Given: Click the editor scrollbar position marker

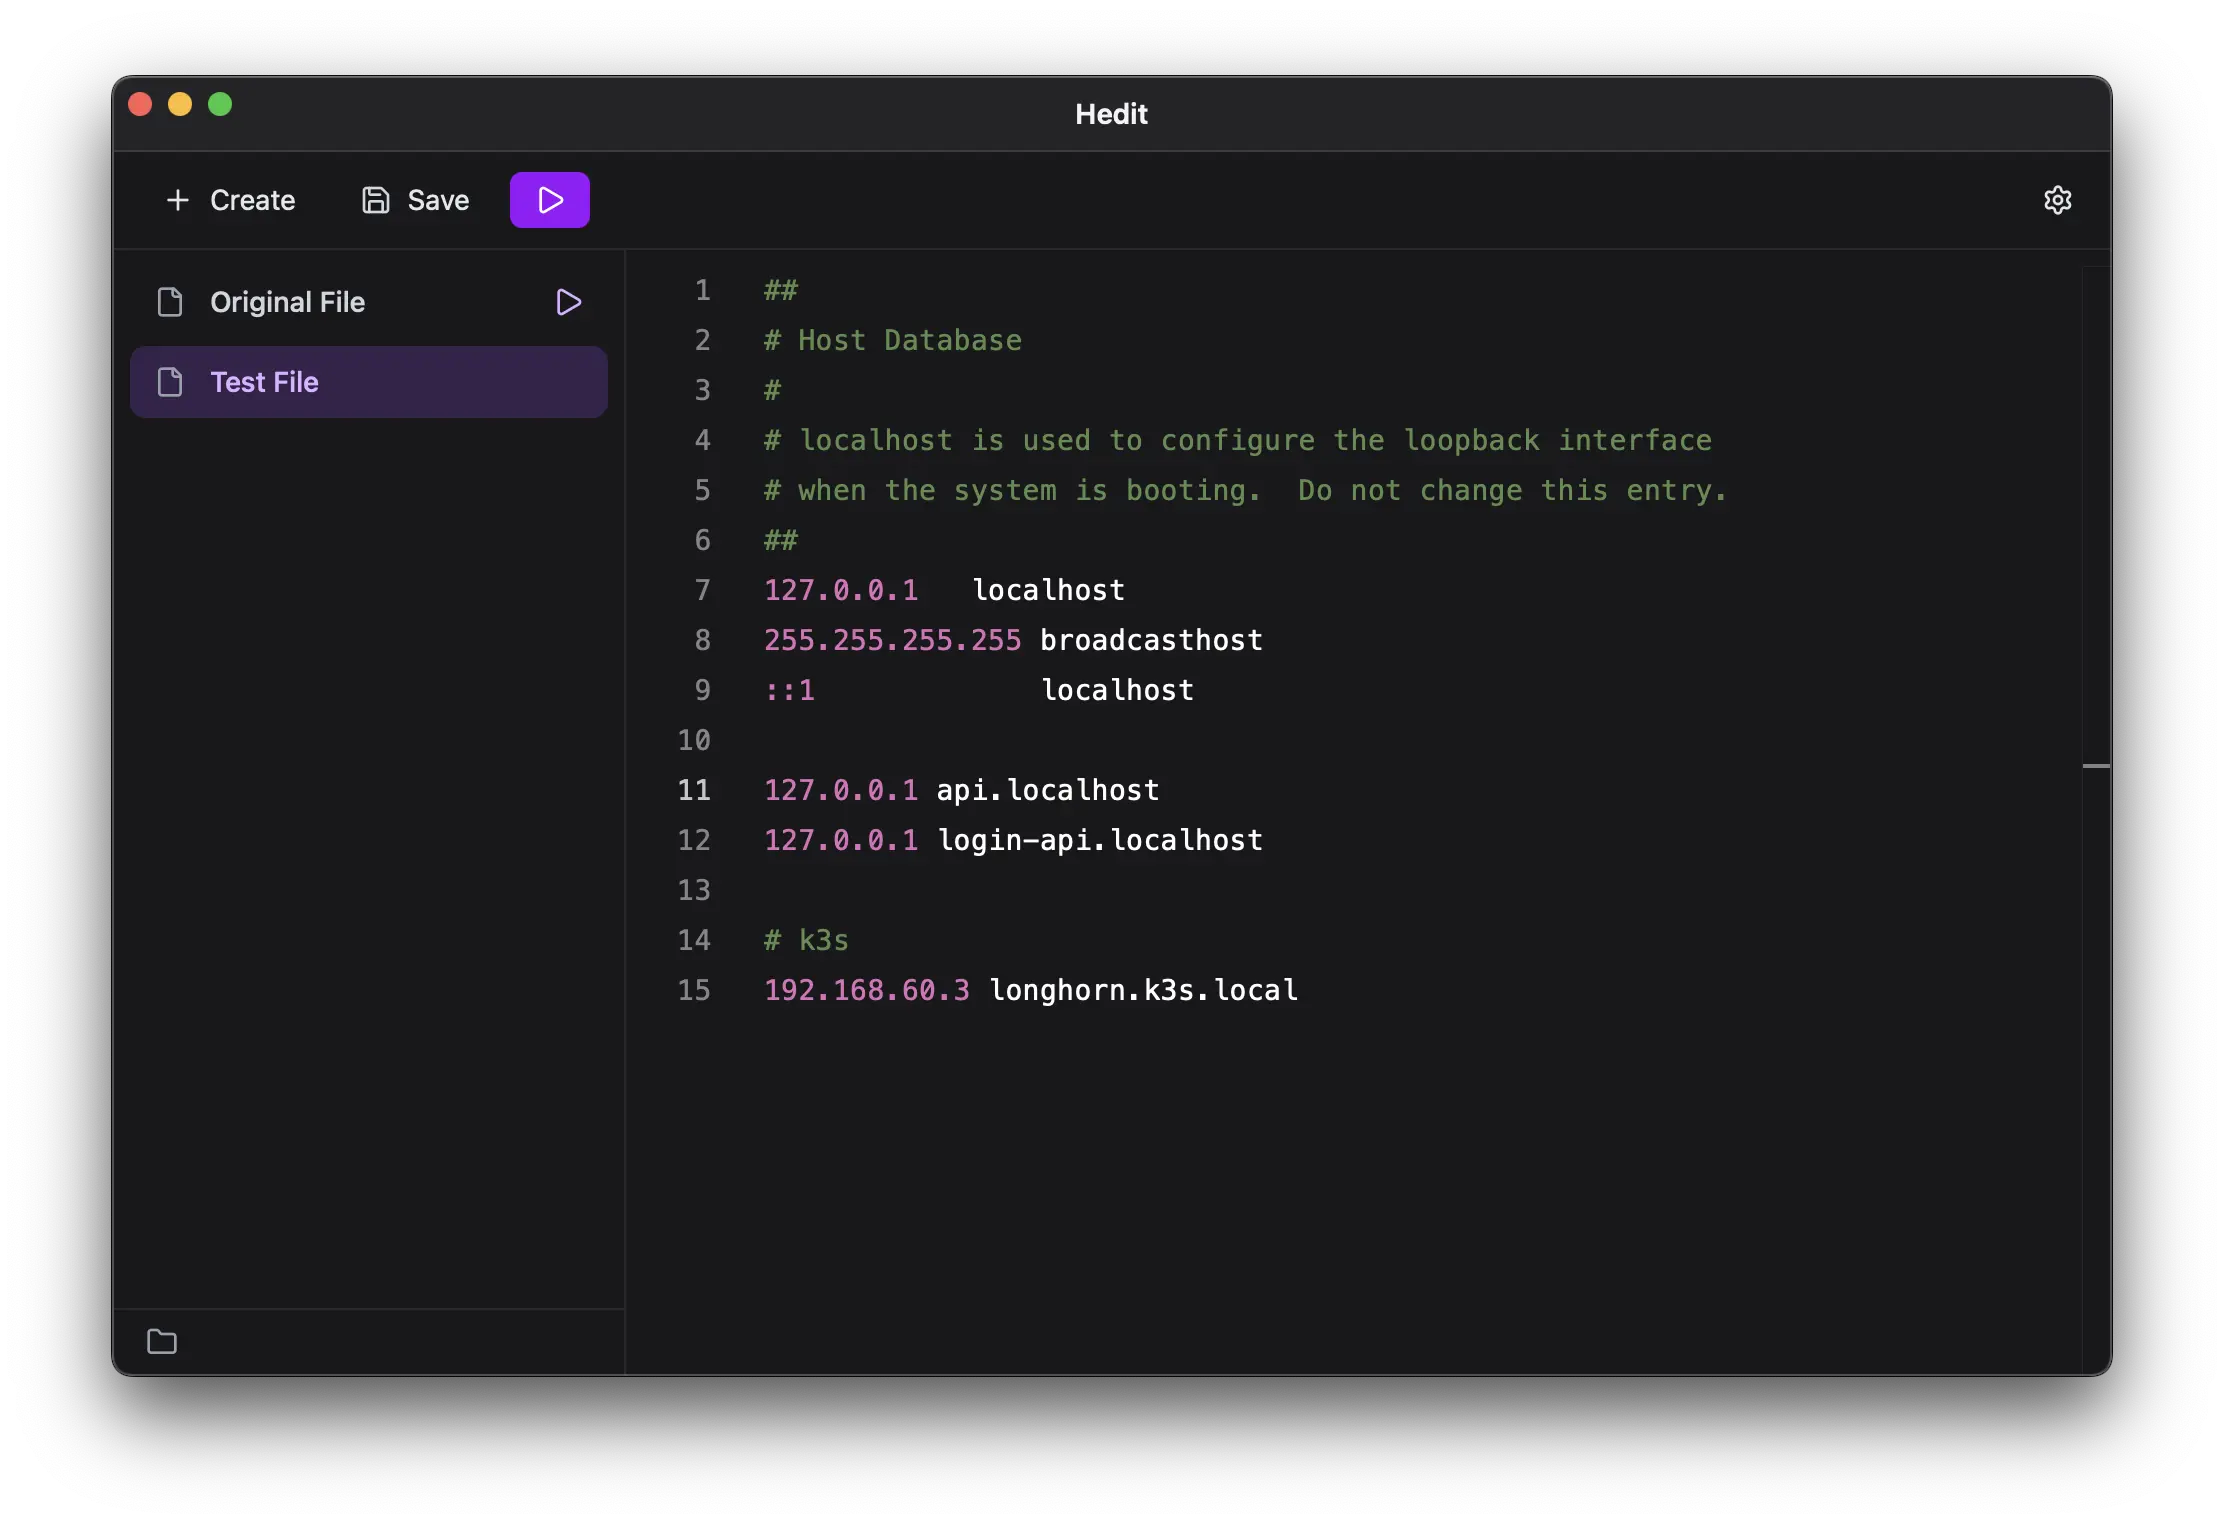Looking at the screenshot, I should coord(2096,766).
